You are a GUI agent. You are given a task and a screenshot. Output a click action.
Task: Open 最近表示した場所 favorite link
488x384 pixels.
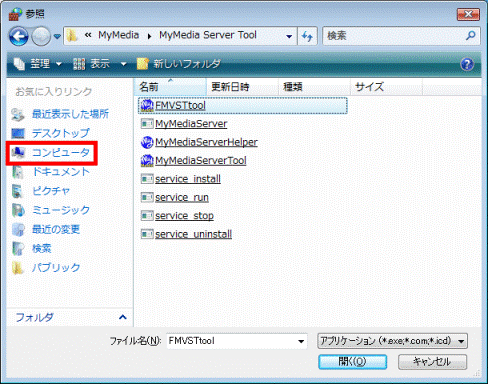[70, 114]
